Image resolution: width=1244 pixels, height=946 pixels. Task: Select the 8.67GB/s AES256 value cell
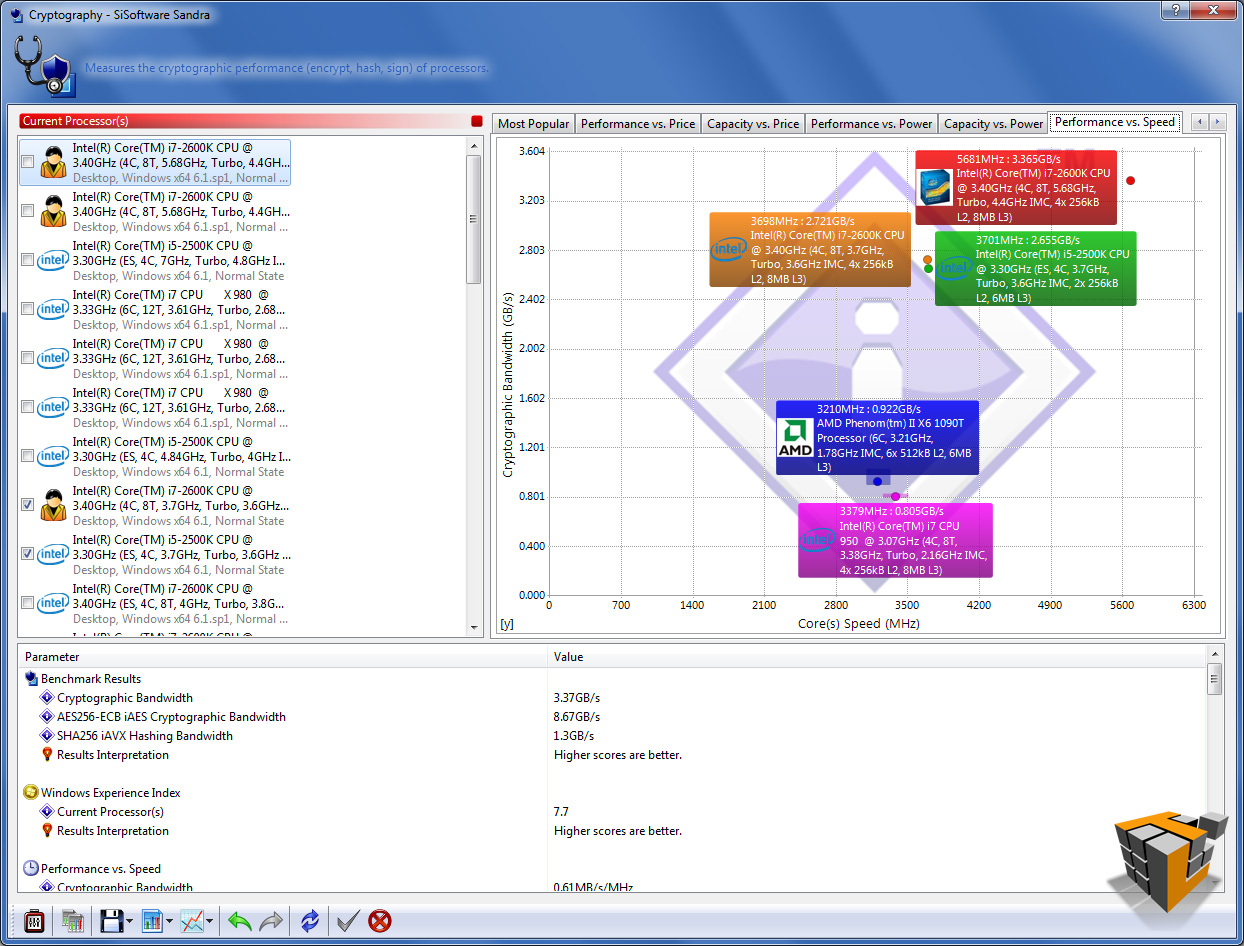576,717
